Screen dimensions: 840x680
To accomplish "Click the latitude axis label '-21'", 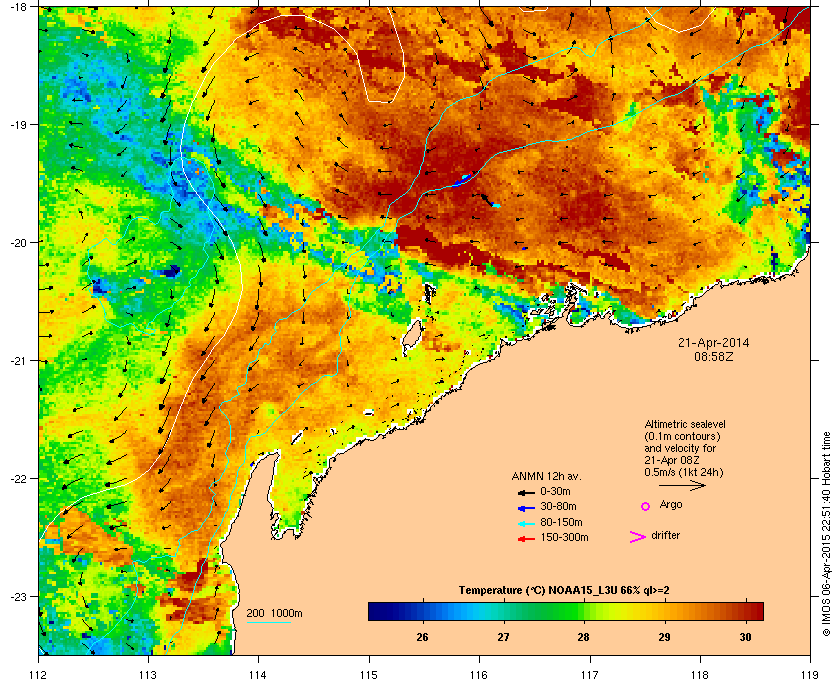I will (19, 361).
